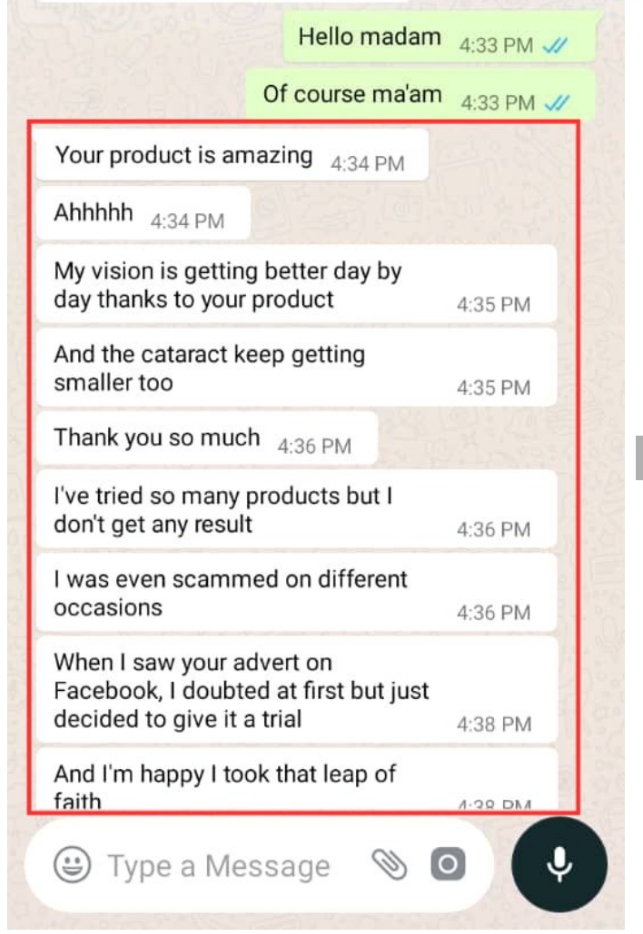The height and width of the screenshot is (934, 643).
Task: Select the Facebook advert message bubble
Action: pos(241,690)
